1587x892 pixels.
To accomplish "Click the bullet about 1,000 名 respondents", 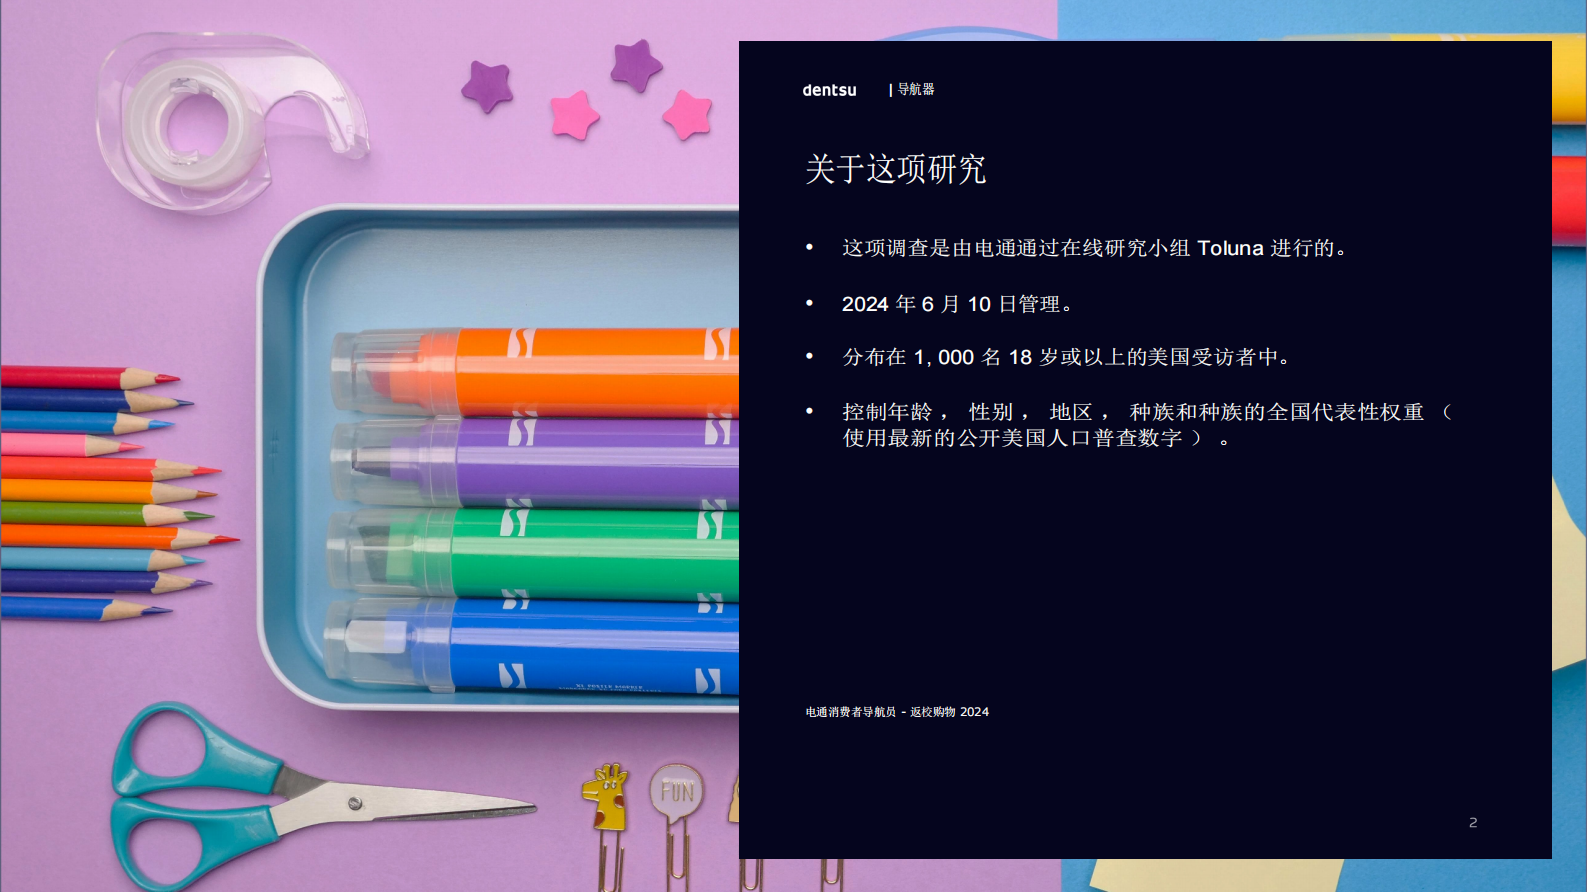I will tap(1067, 357).
